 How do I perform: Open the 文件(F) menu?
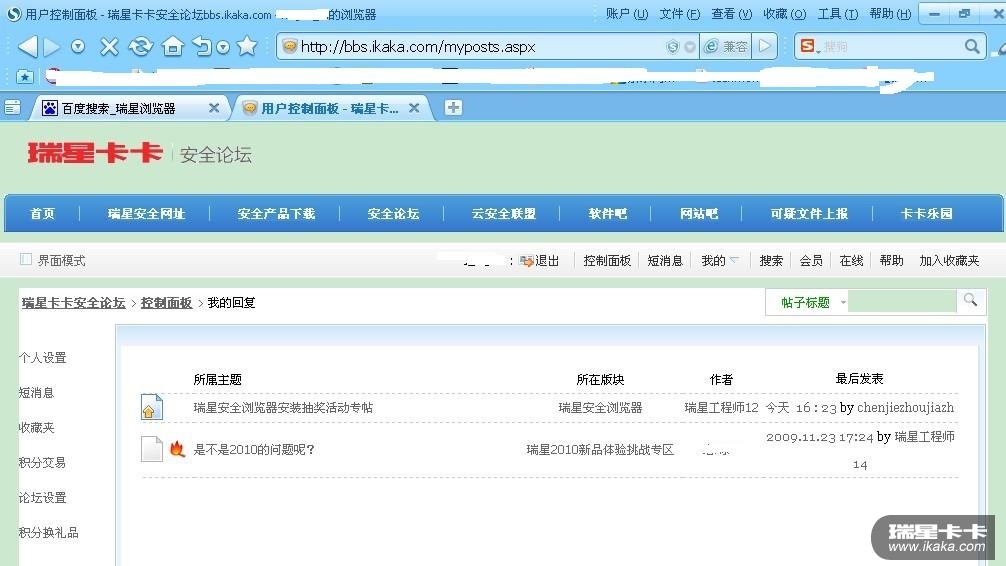(679, 13)
